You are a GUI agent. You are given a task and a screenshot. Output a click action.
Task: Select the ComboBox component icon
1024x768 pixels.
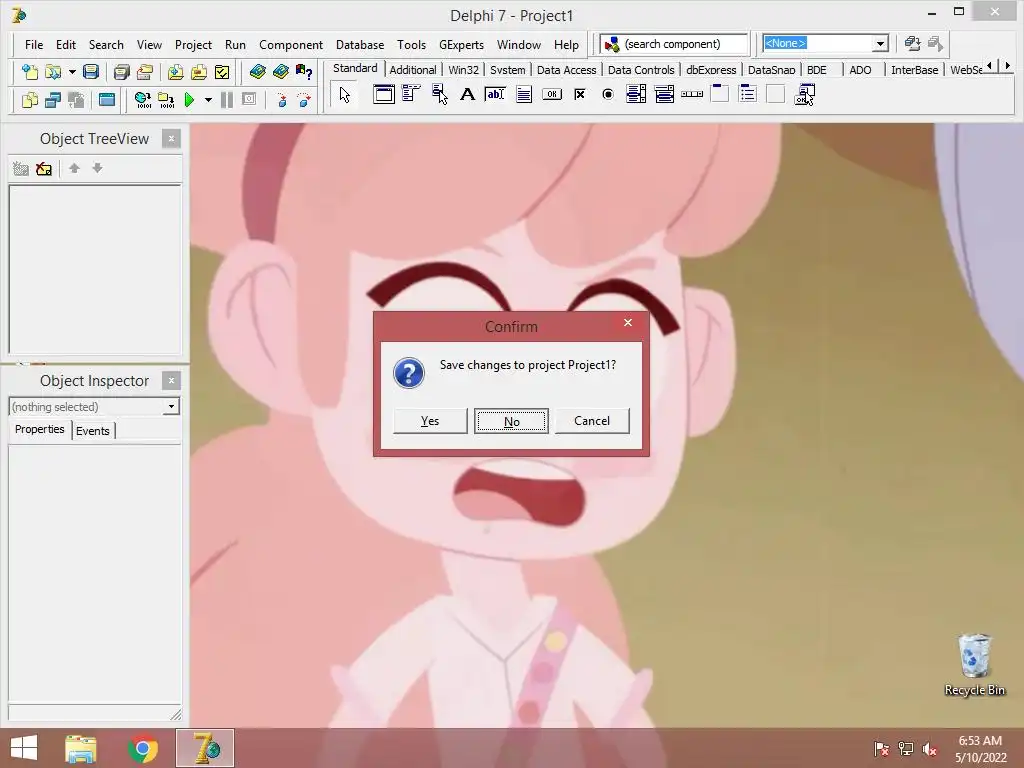click(664, 95)
